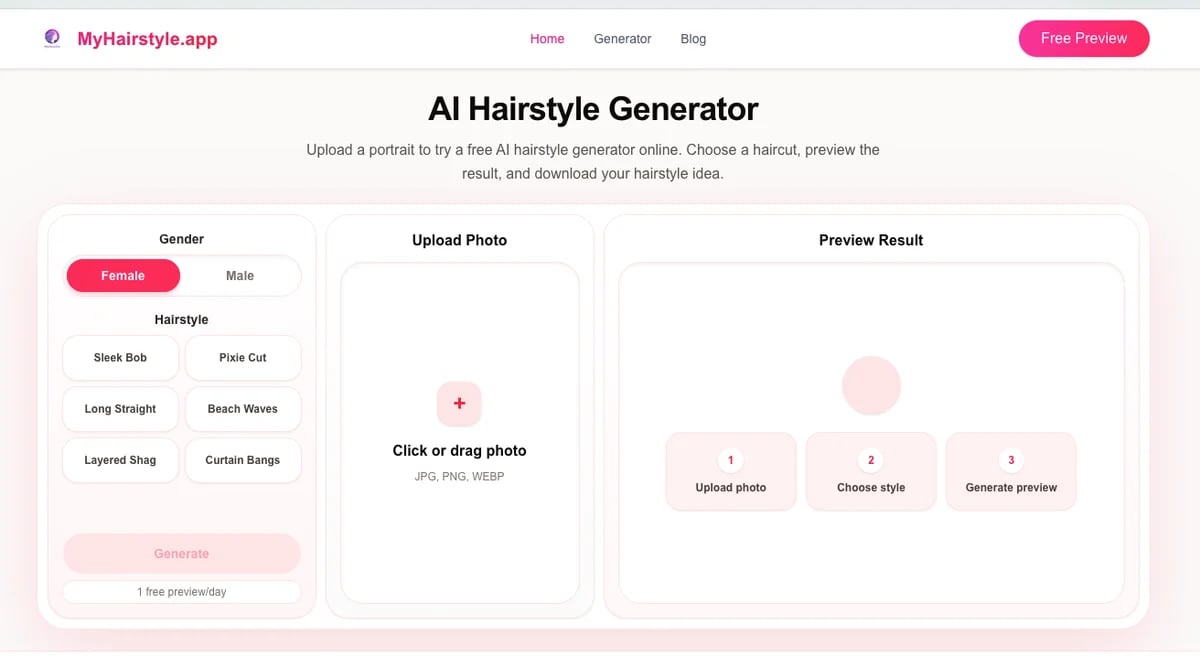Screen dimensions: 1200x659
Task: Go to the Generator page
Action: click(x=622, y=39)
